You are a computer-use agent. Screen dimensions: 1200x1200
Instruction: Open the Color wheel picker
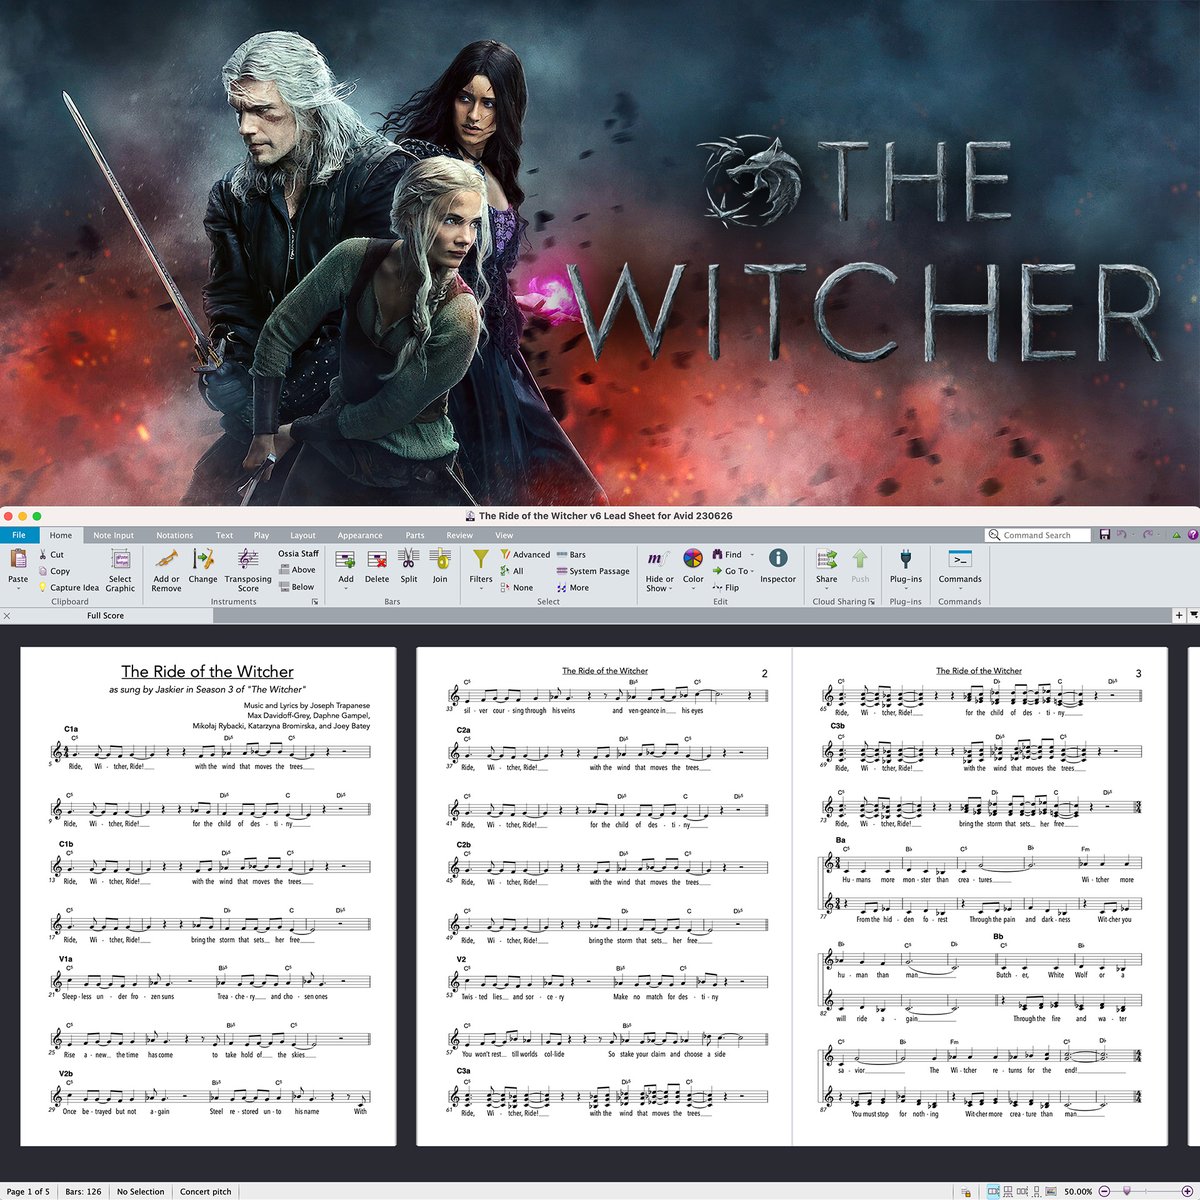coord(693,566)
